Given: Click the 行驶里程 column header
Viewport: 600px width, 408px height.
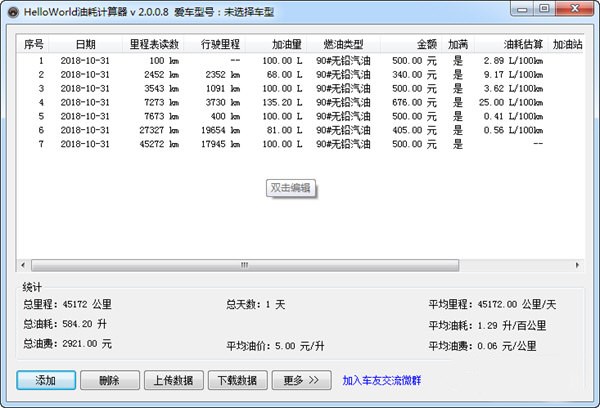Looking at the screenshot, I should (215, 44).
